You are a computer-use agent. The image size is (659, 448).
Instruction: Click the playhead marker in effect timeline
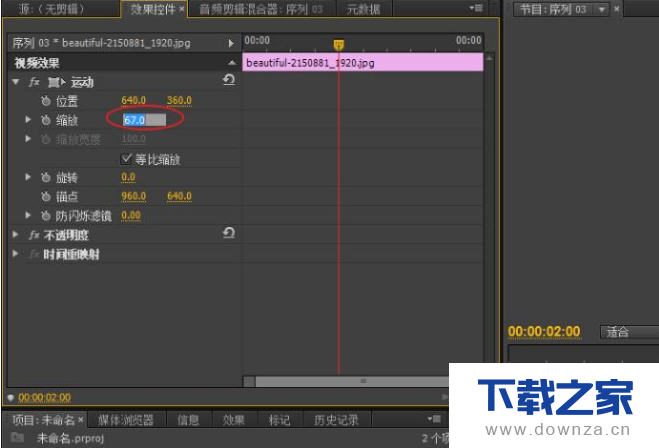(x=339, y=44)
